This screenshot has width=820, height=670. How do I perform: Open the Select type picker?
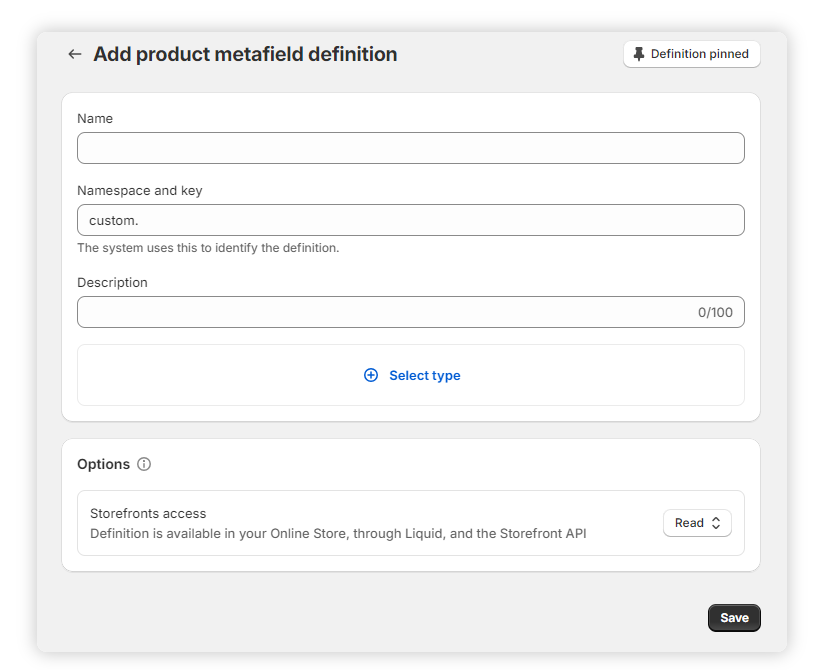pos(424,375)
